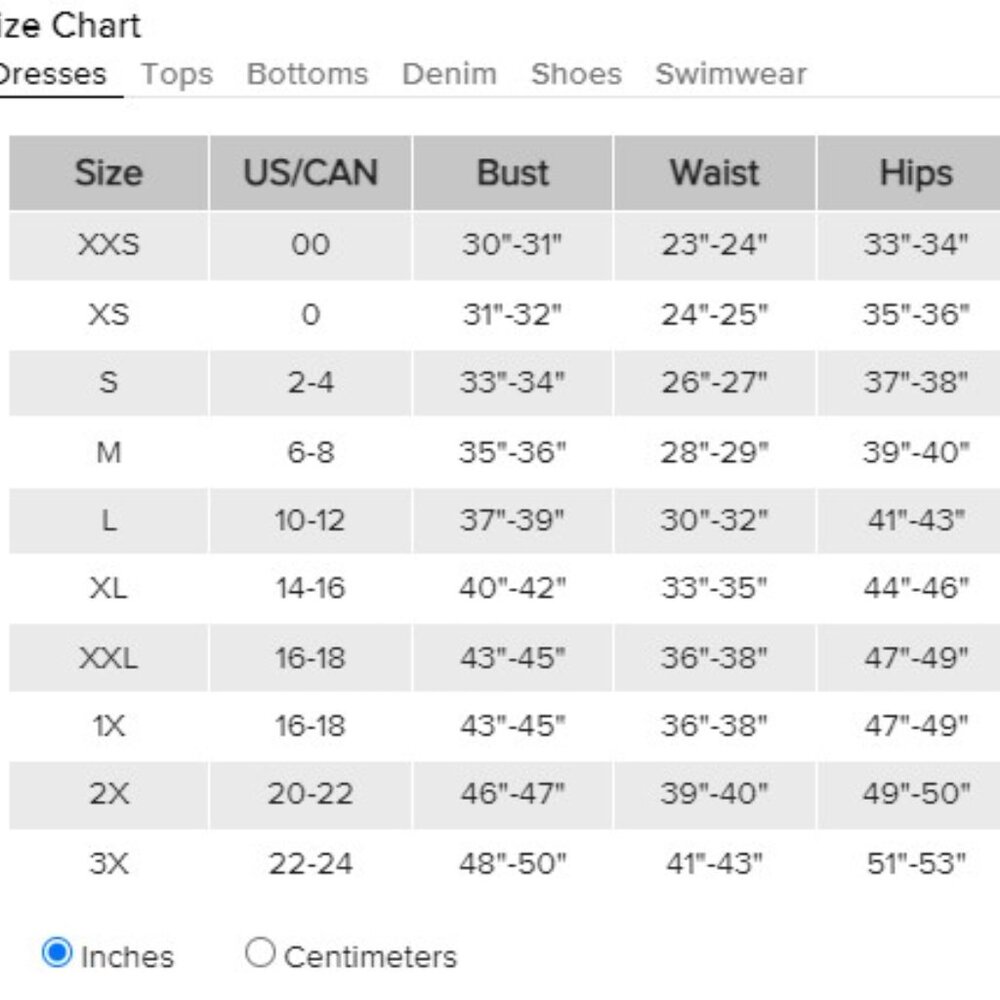This screenshot has height=1000, width=1000.
Task: Select the XXS size row label
Action: (108, 245)
